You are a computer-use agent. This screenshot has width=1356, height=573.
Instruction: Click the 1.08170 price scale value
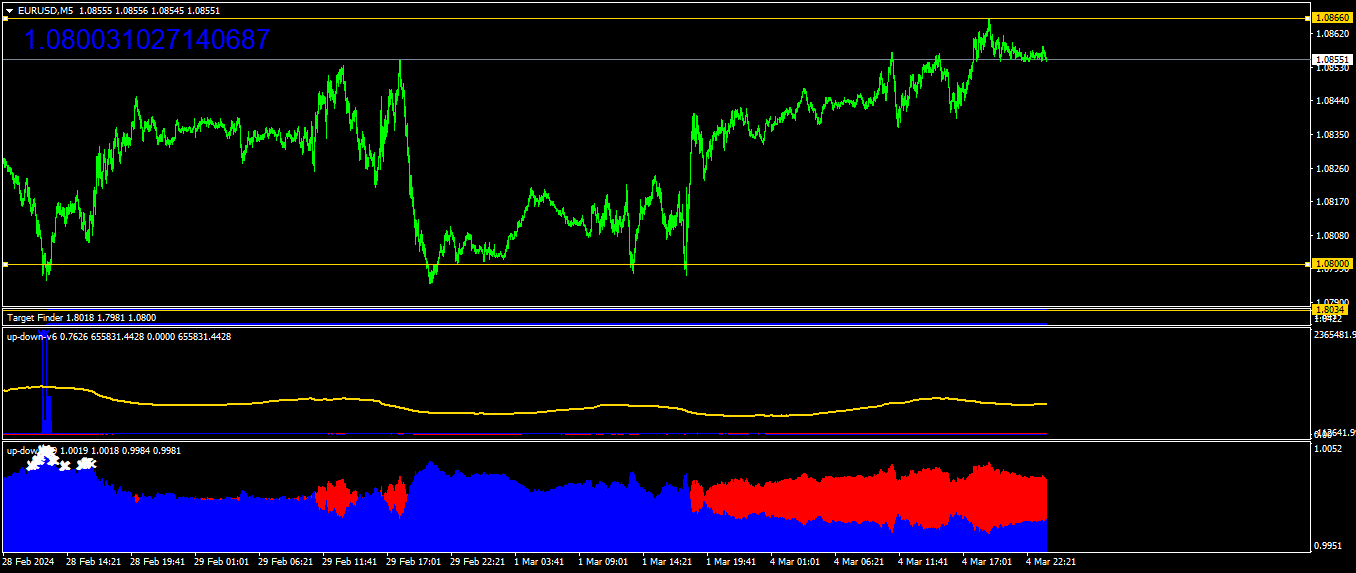1334,202
